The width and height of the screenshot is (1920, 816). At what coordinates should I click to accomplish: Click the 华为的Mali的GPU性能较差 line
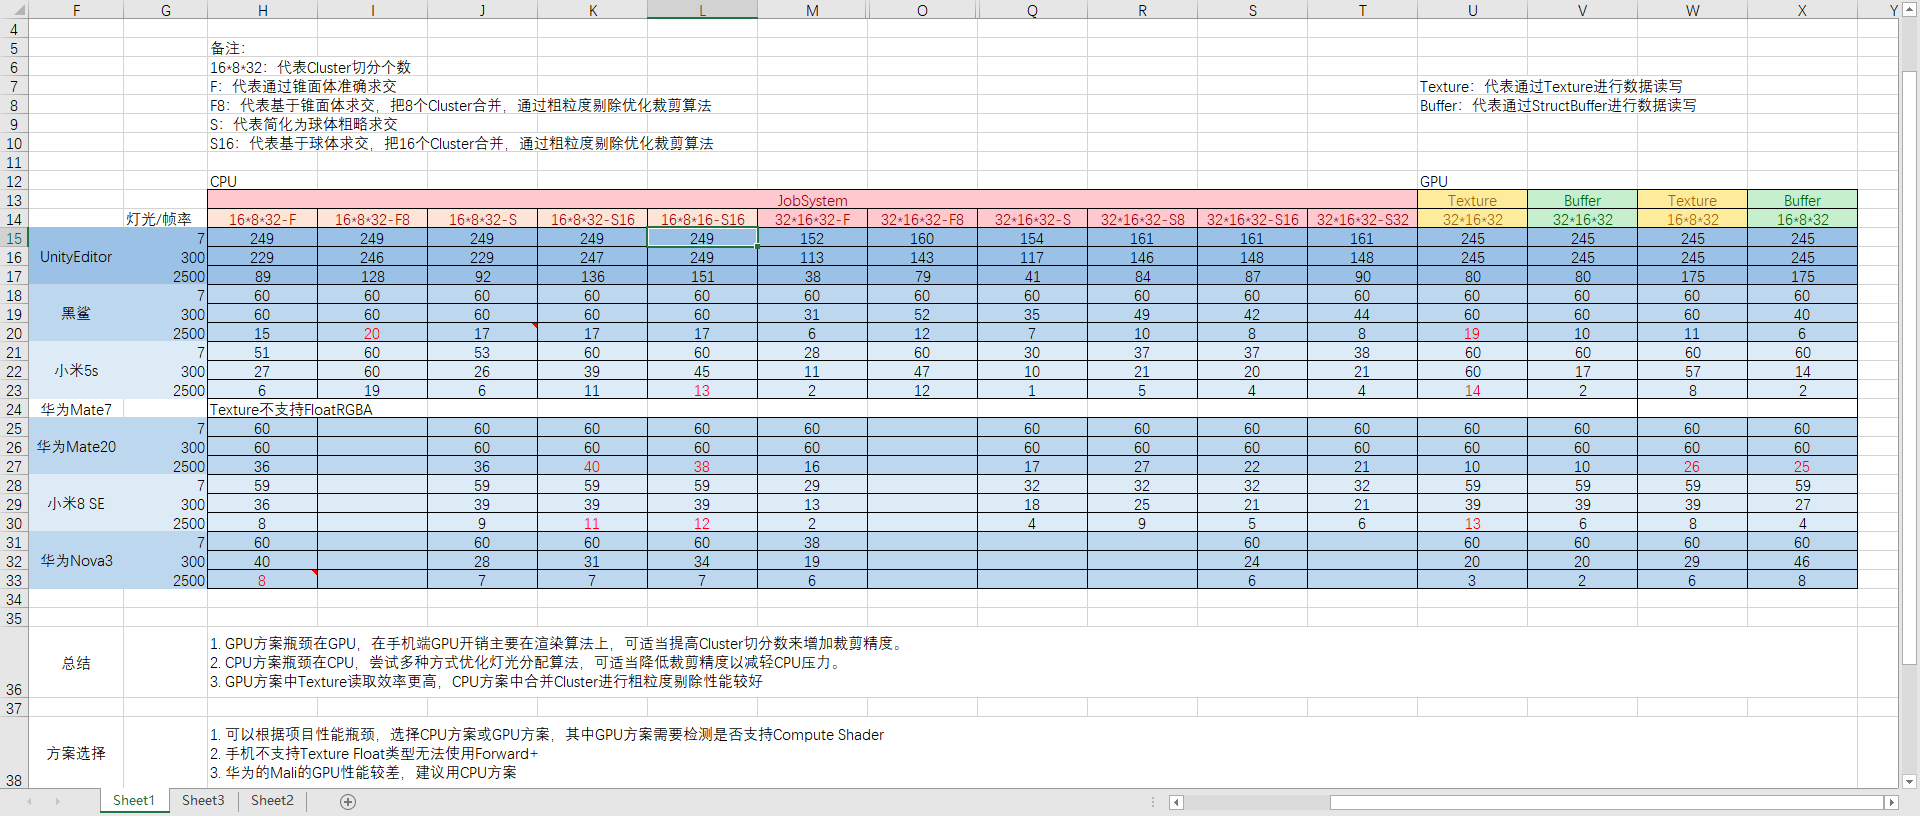coord(363,772)
